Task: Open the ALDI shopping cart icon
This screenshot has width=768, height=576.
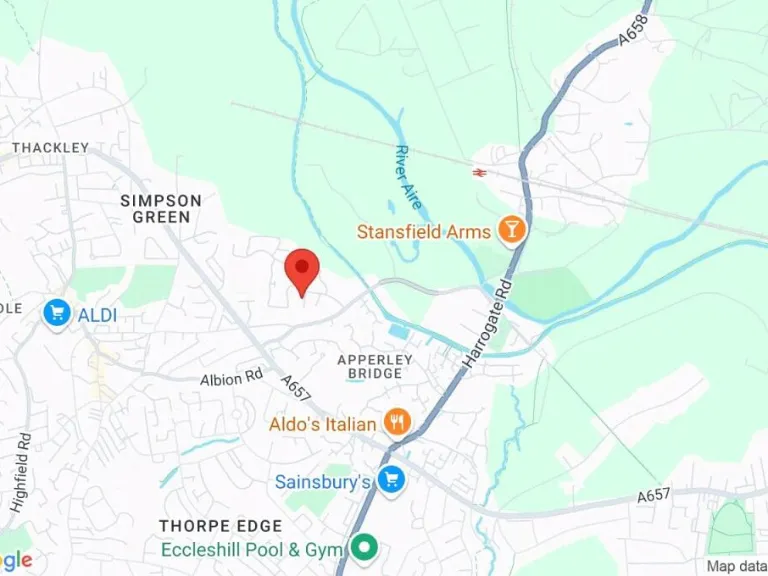Action: 57,314
